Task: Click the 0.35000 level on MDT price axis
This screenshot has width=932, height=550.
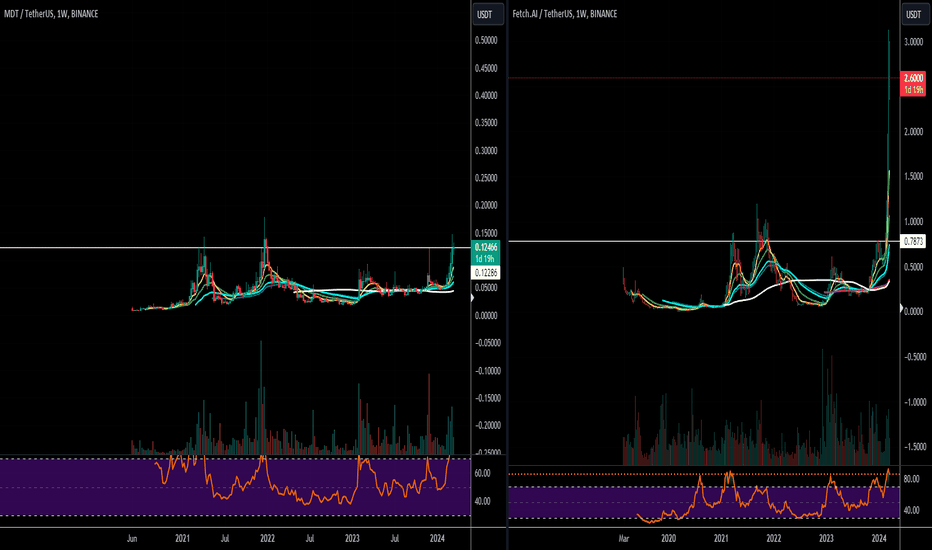Action: (x=486, y=123)
